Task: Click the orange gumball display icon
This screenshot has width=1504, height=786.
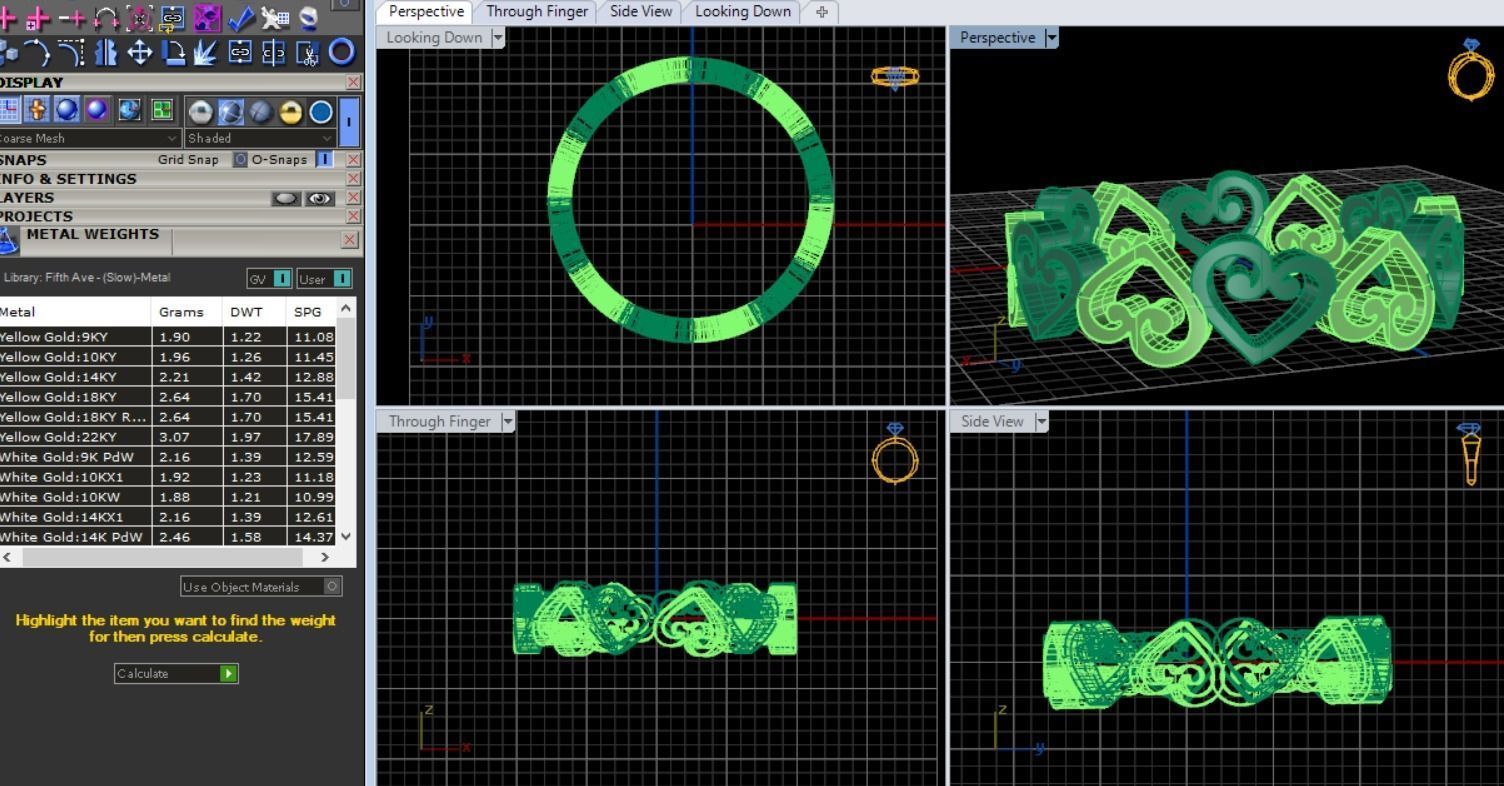Action: [36, 111]
